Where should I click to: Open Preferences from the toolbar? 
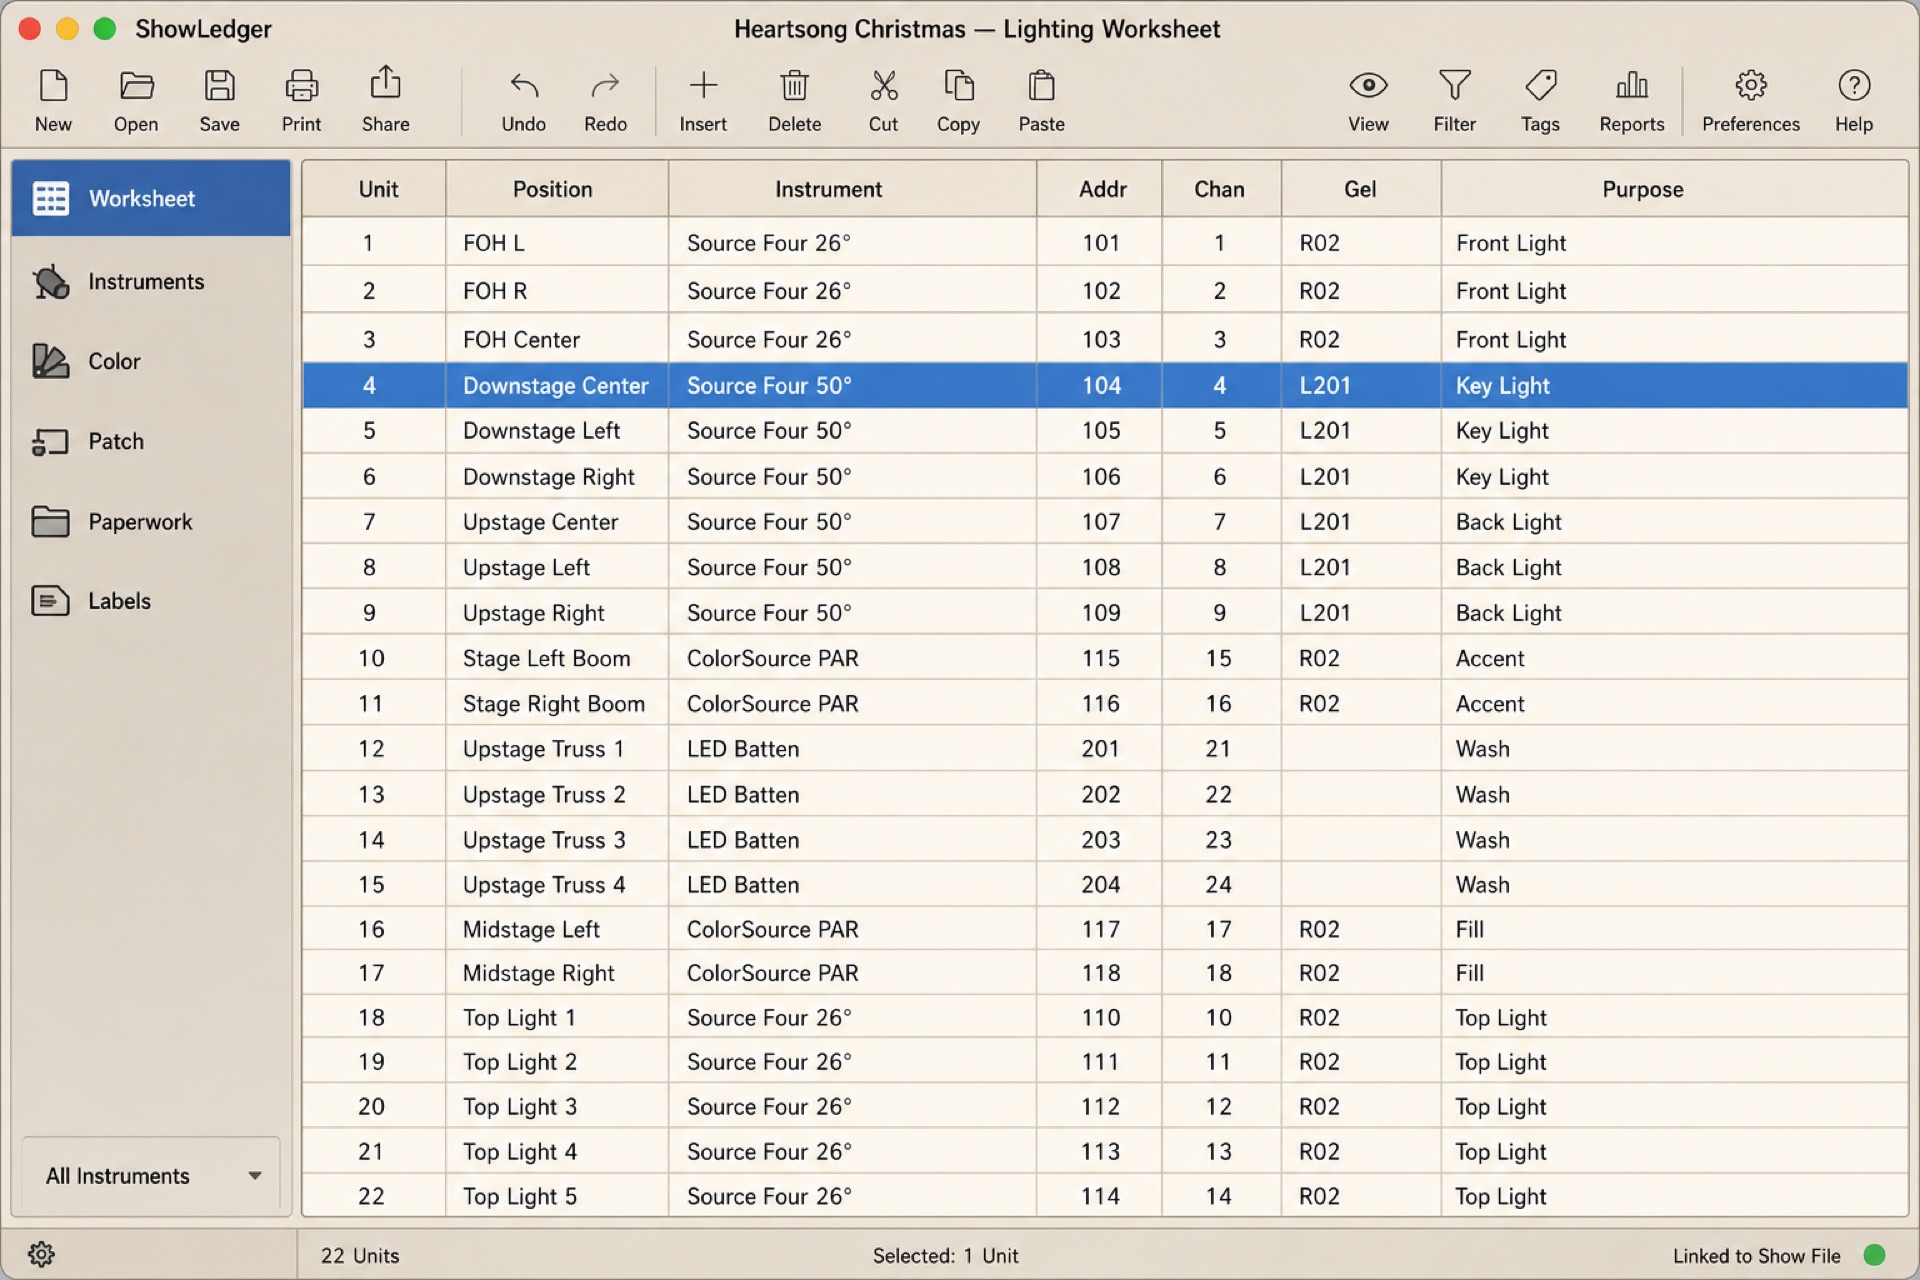(x=1750, y=100)
